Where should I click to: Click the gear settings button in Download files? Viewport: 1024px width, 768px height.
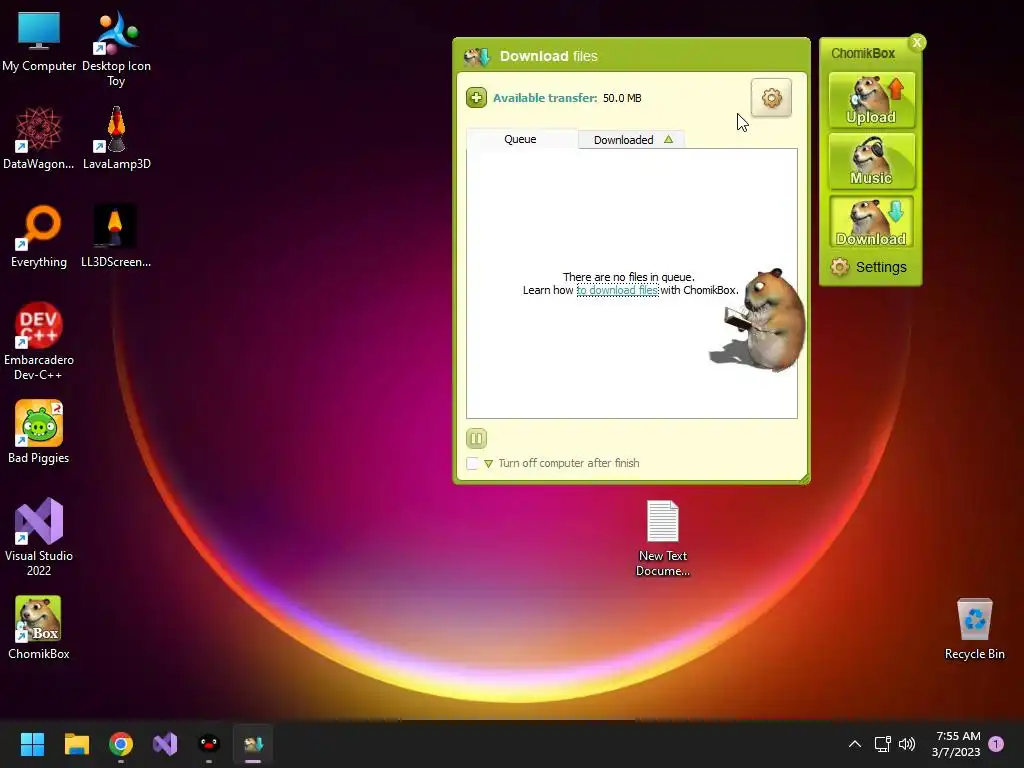point(771,98)
